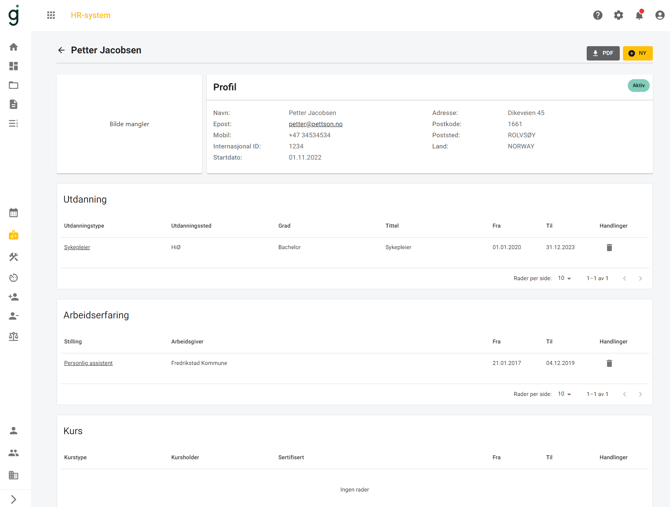This screenshot has height=507, width=670.
Task: Delete the Personlig assistent work row
Action: (x=609, y=364)
